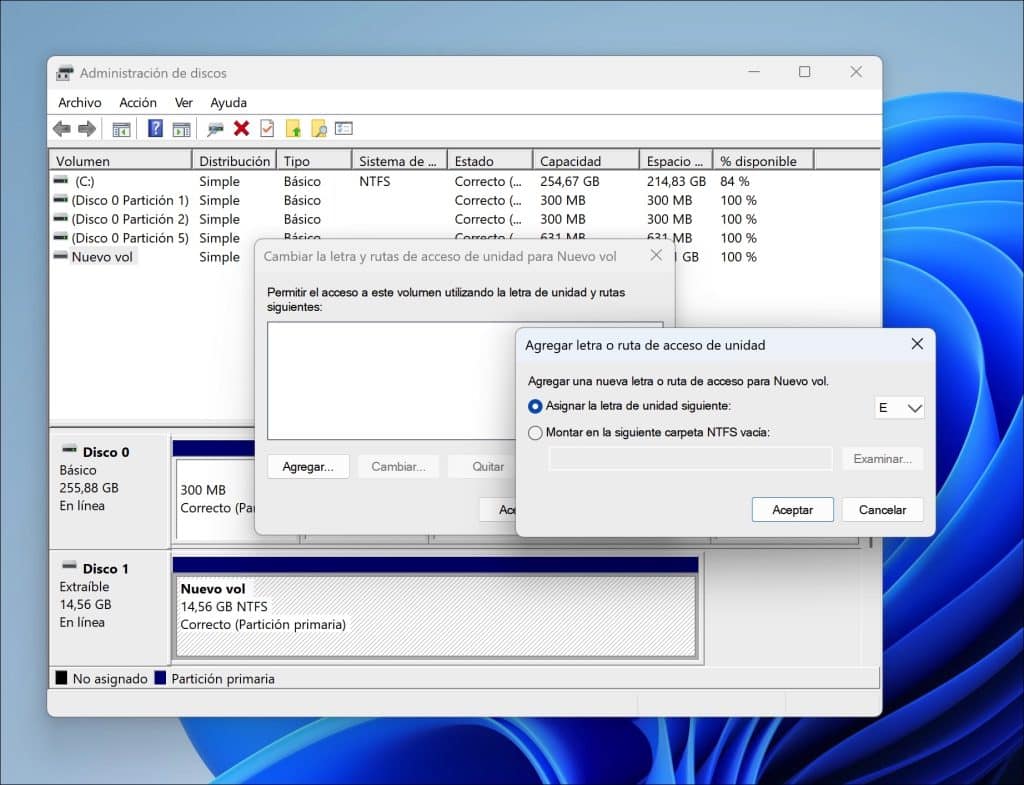Sort by the 'Espacio ...' column header

(676, 161)
